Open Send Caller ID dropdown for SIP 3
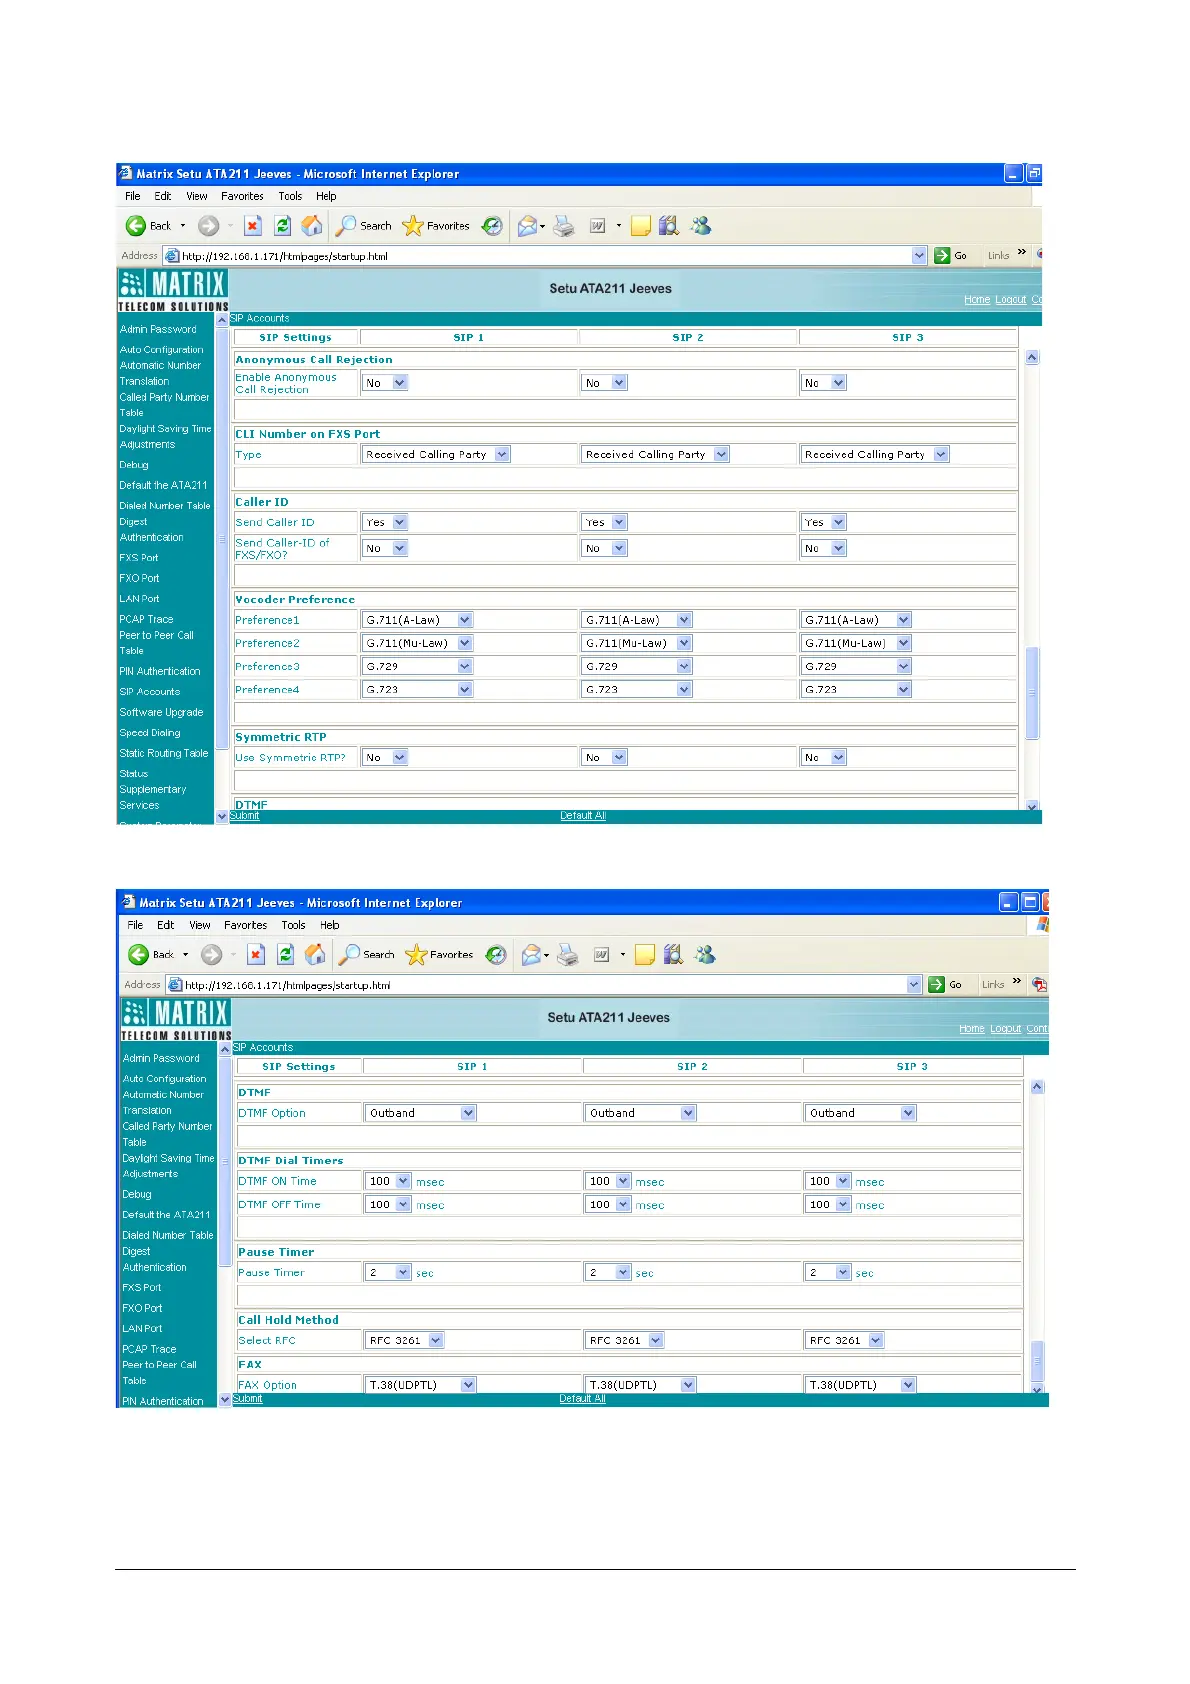 tap(824, 523)
